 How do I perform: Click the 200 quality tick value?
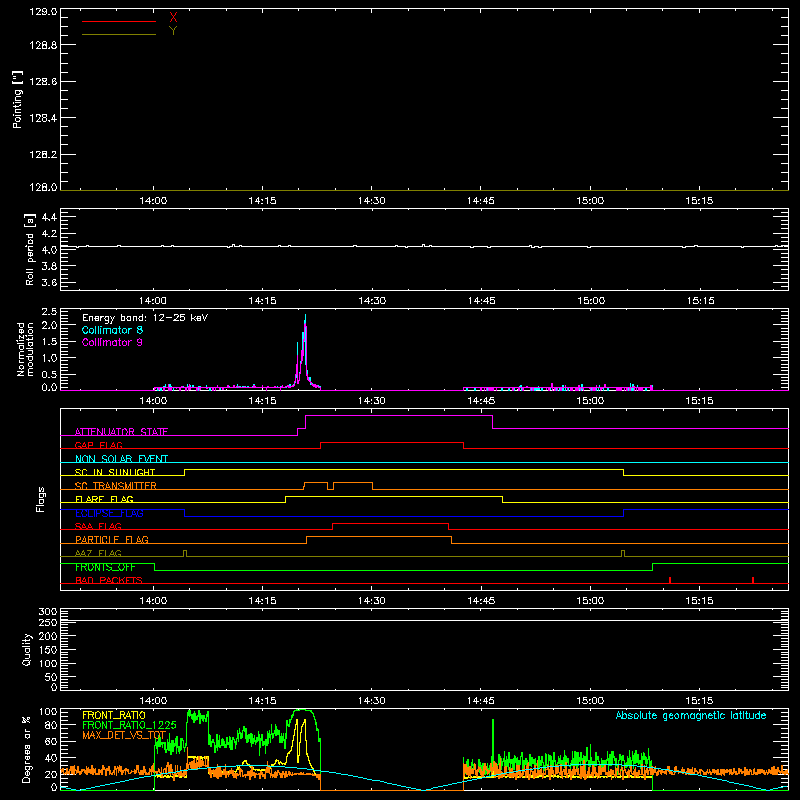48,636
